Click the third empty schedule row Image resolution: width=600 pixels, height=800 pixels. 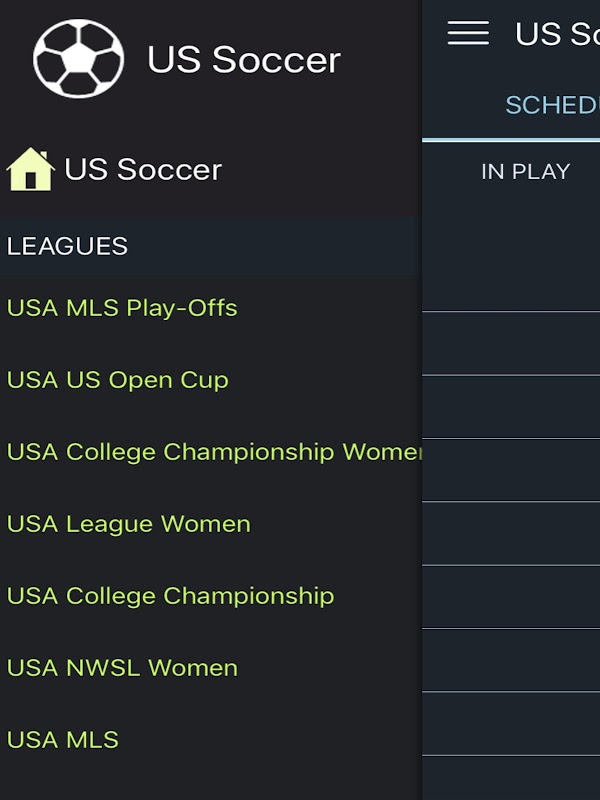(x=511, y=407)
